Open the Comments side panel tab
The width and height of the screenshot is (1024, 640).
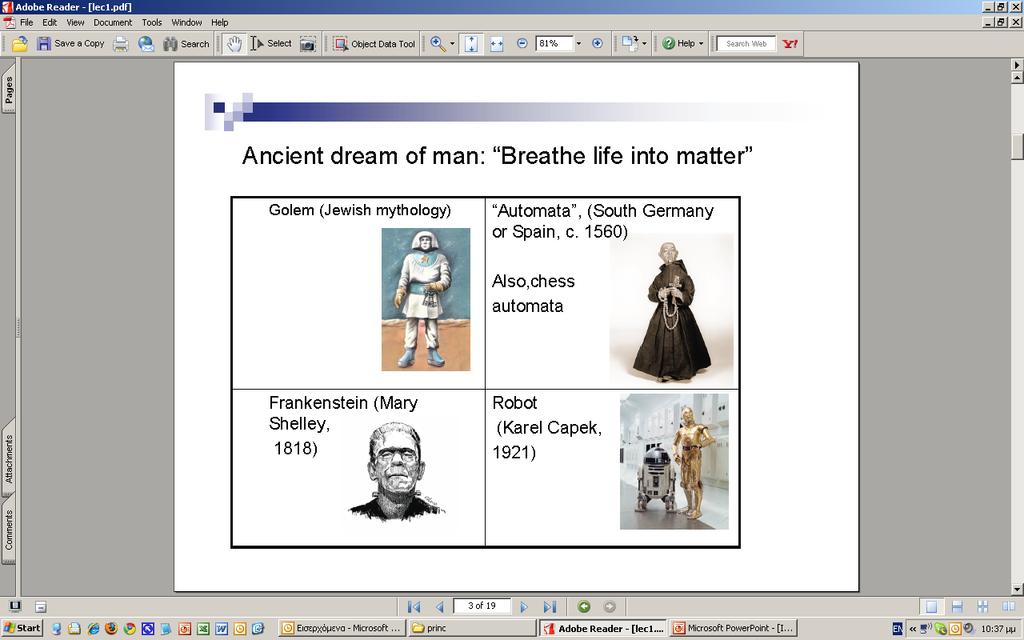8,530
